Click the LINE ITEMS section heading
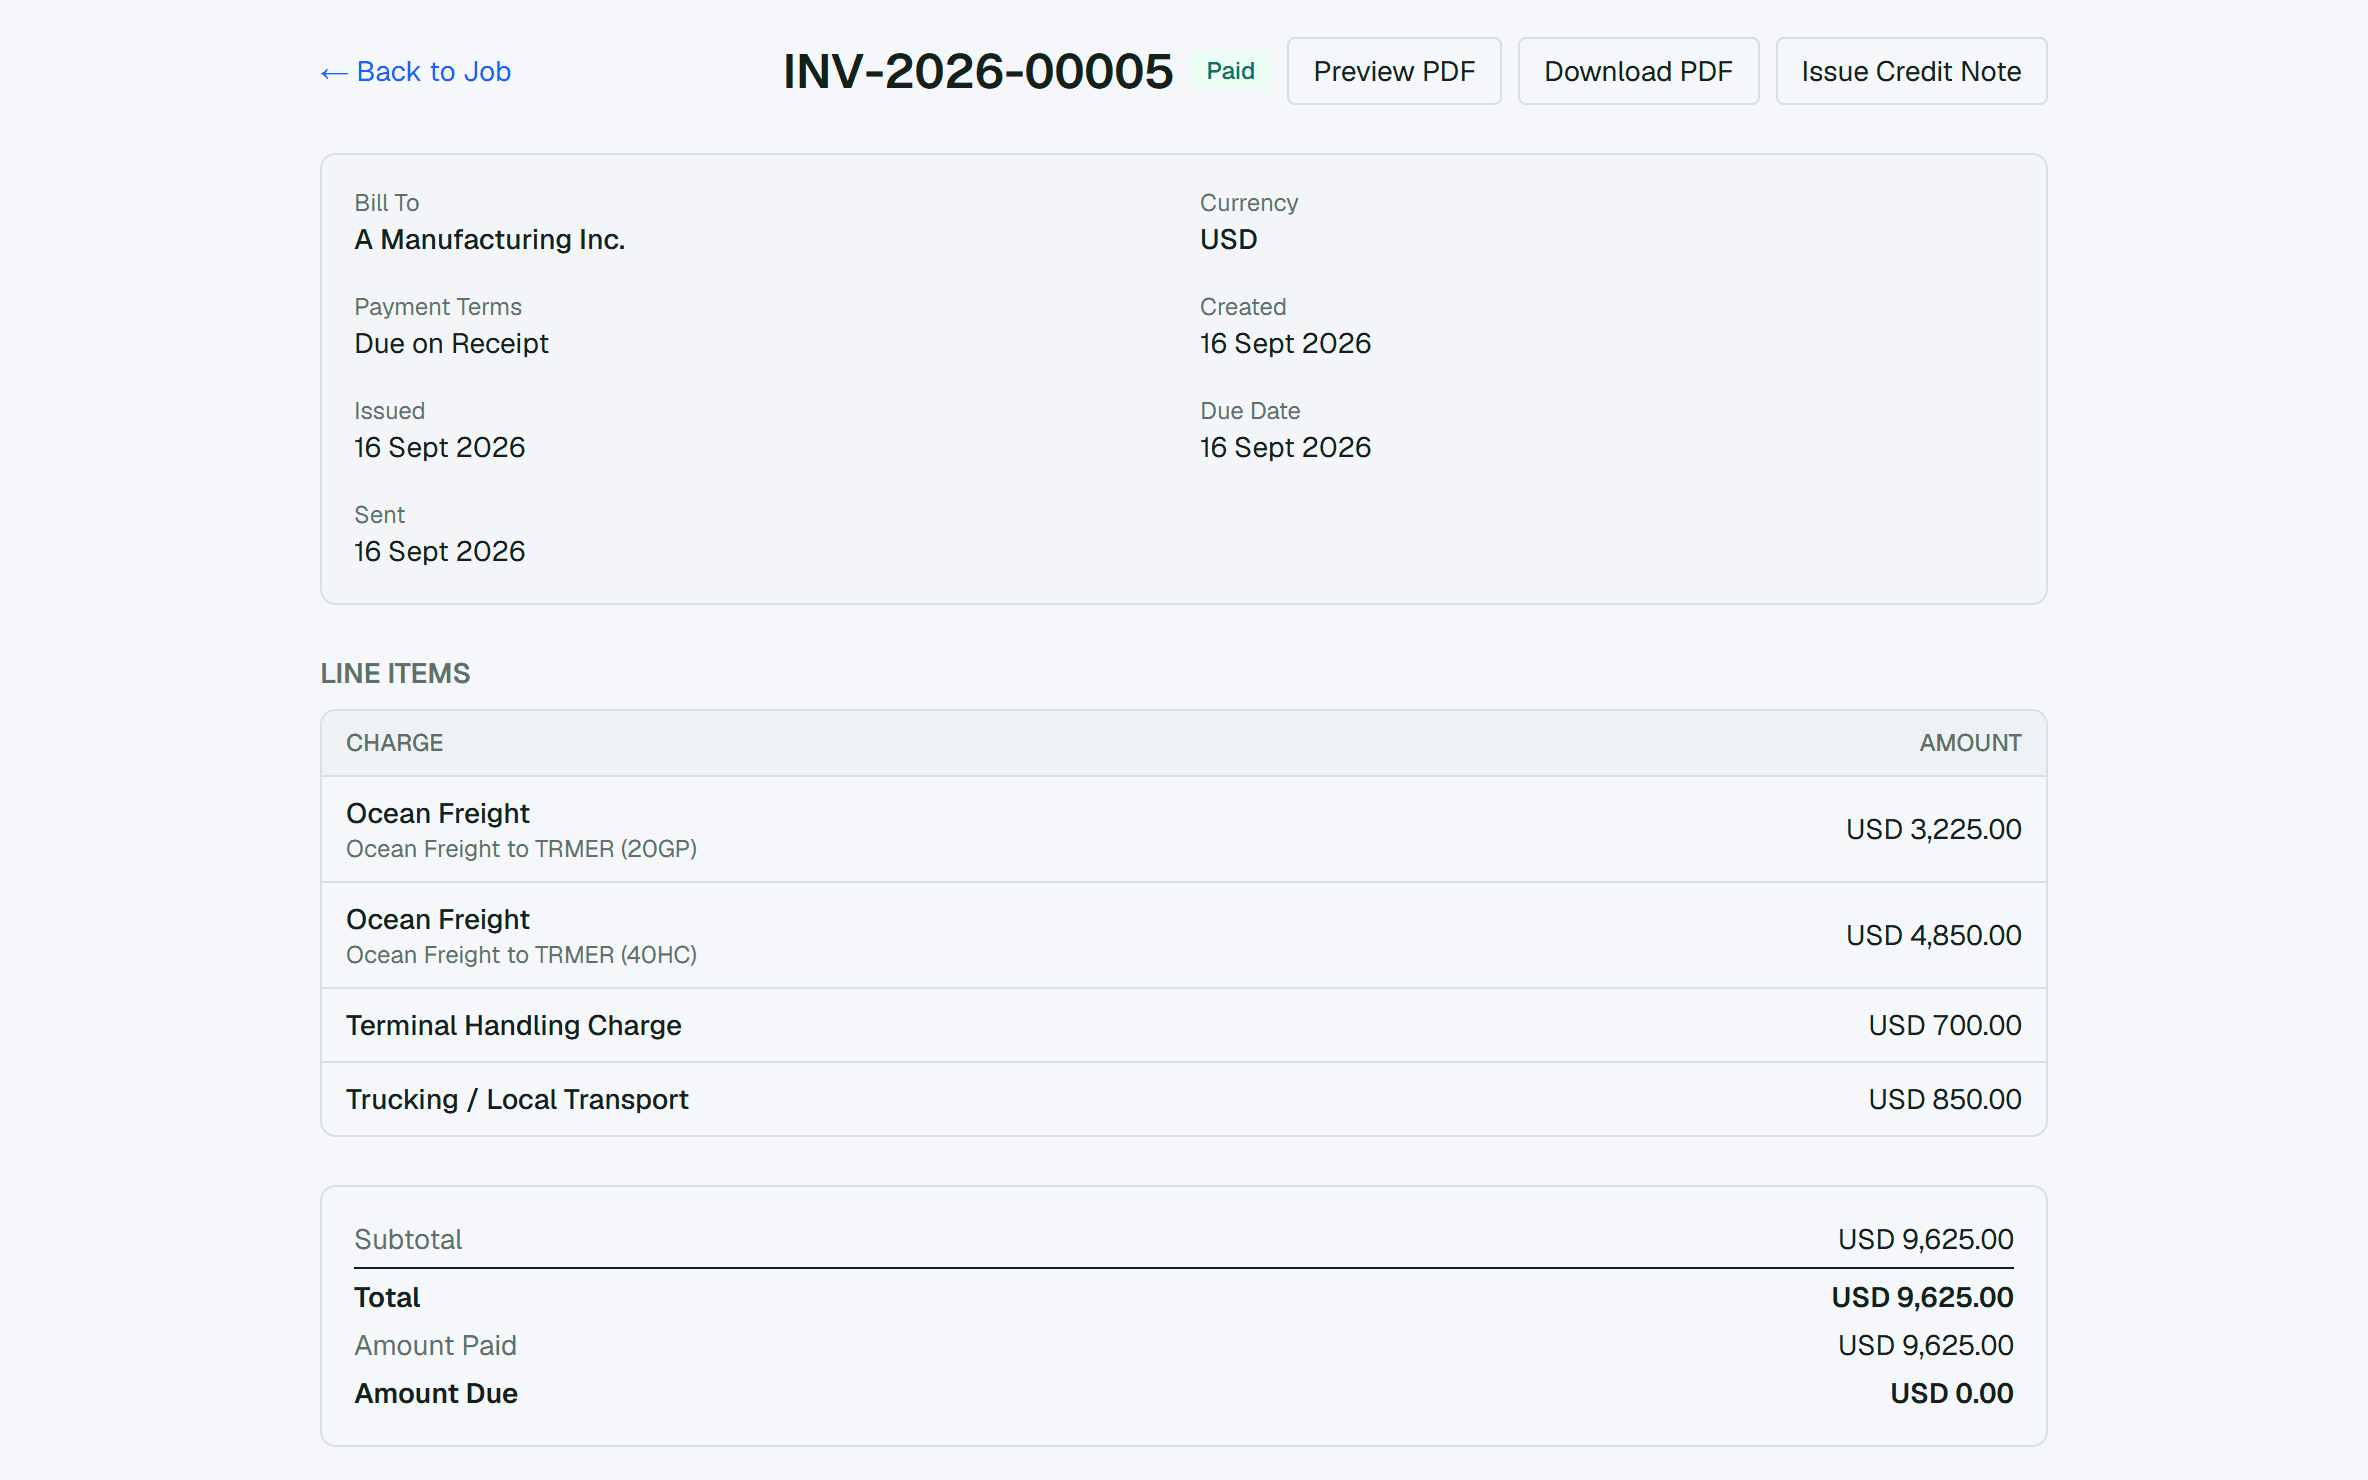Screen dimensions: 2368x1480 click(x=395, y=673)
